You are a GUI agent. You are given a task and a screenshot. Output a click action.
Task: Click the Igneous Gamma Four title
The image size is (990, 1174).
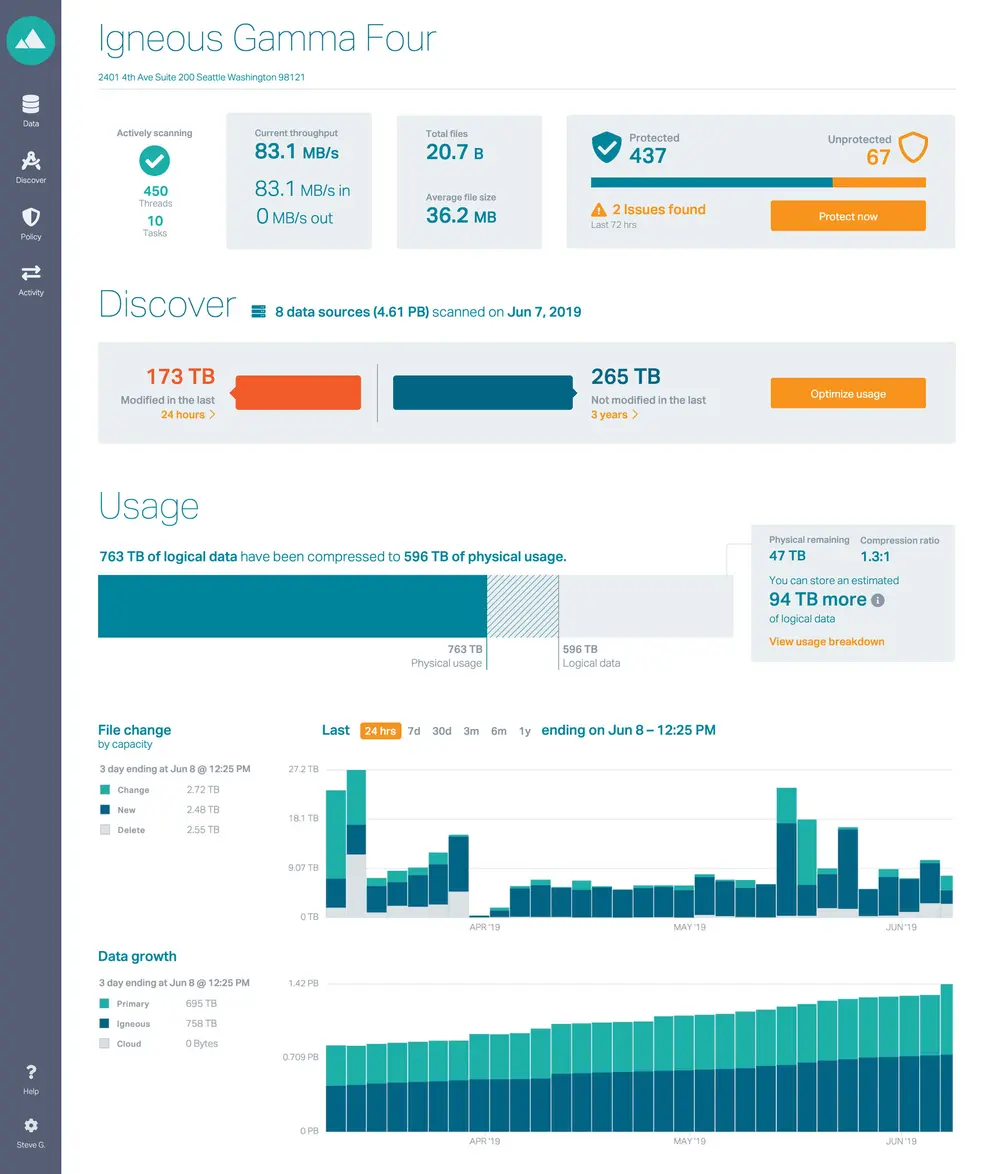[x=267, y=38]
